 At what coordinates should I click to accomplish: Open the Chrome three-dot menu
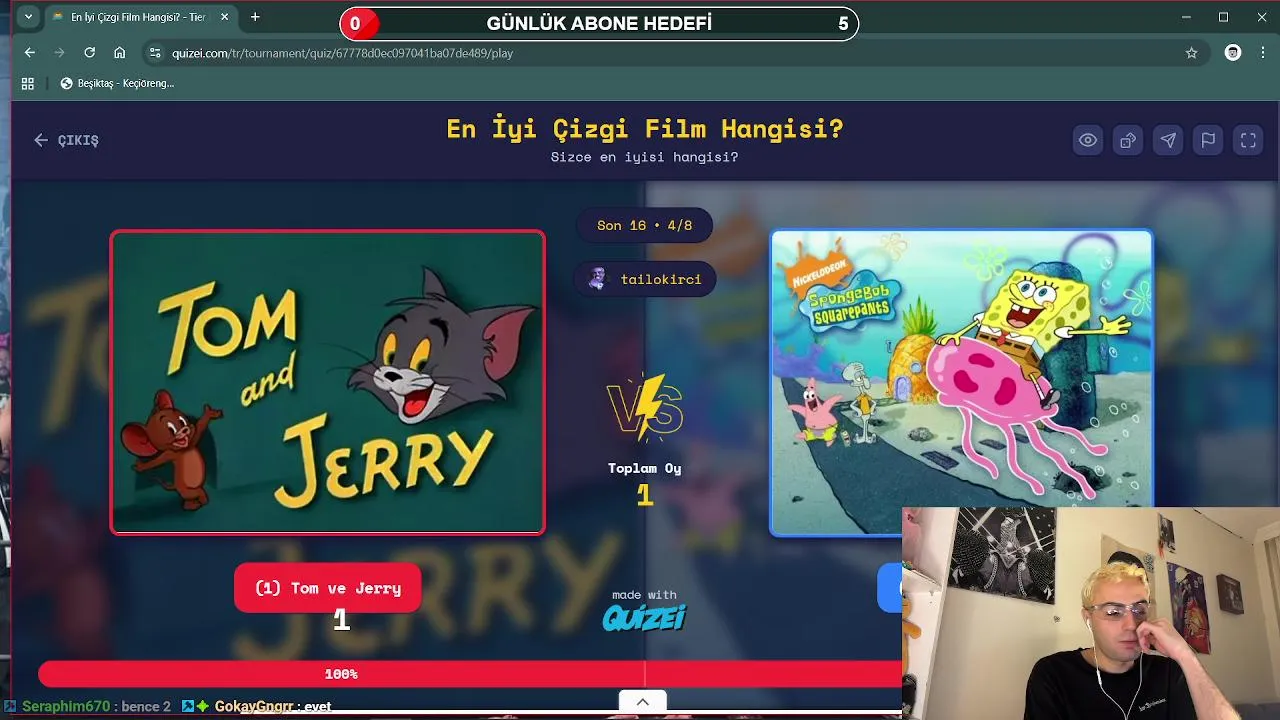point(1264,53)
